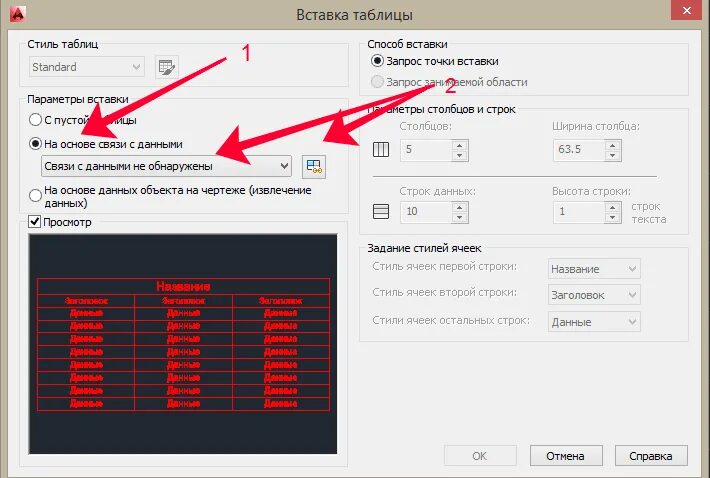The height and width of the screenshot is (478, 710).
Task: Click the Название cell in the preview
Action: point(183,286)
